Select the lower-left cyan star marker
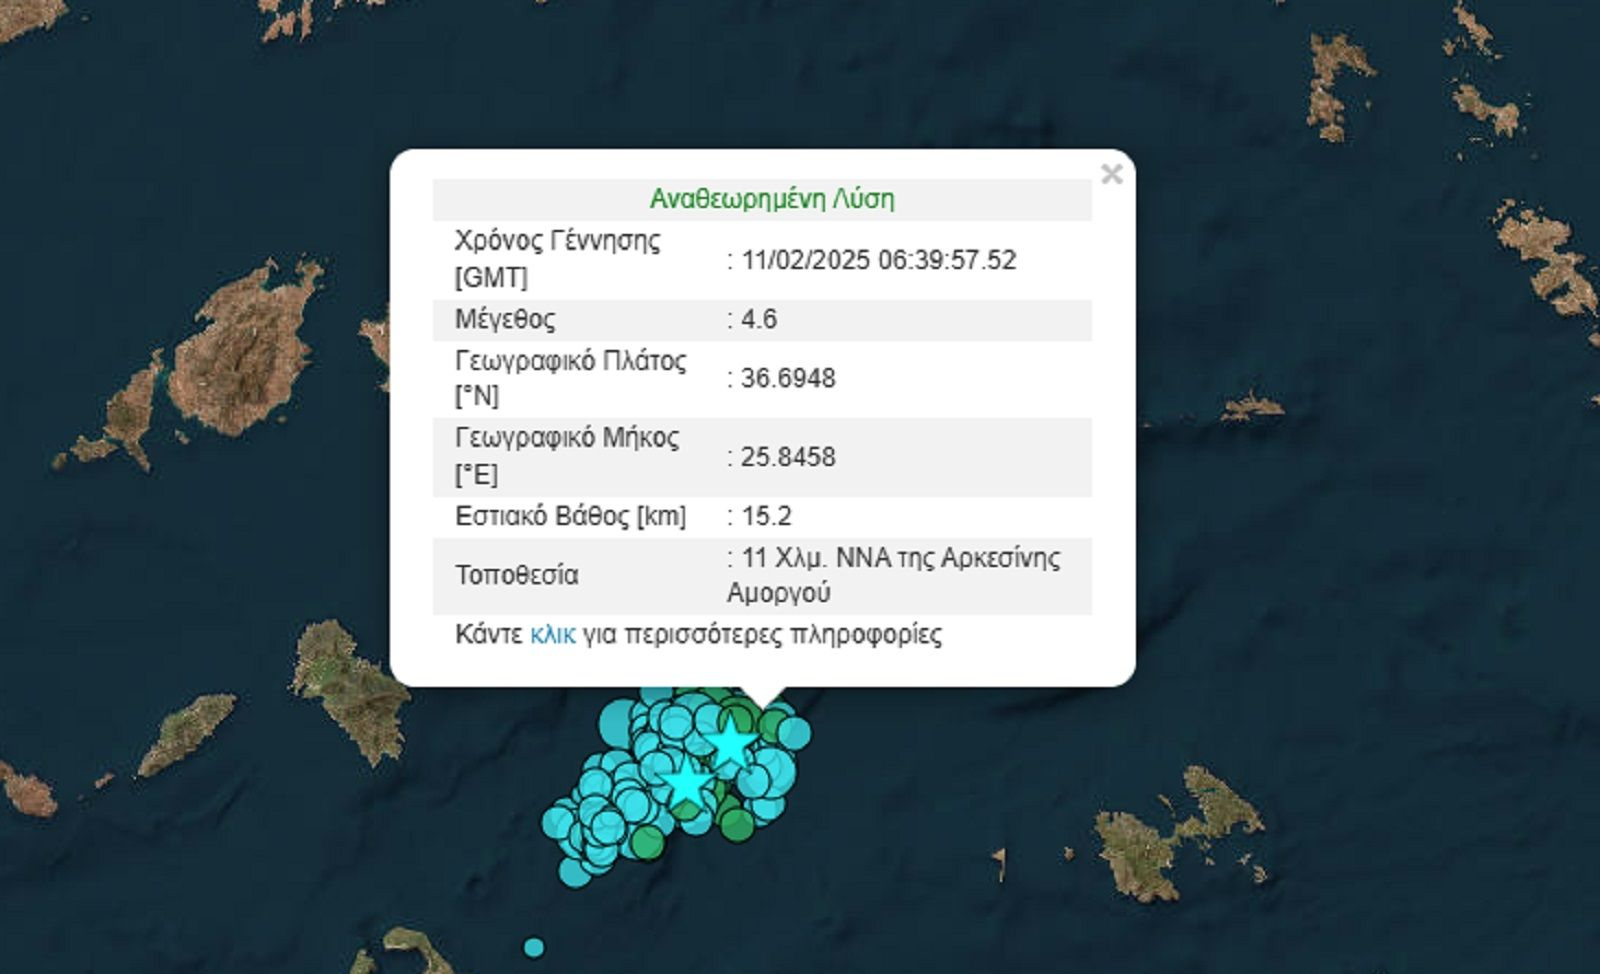The width and height of the screenshot is (1600, 974). [686, 783]
